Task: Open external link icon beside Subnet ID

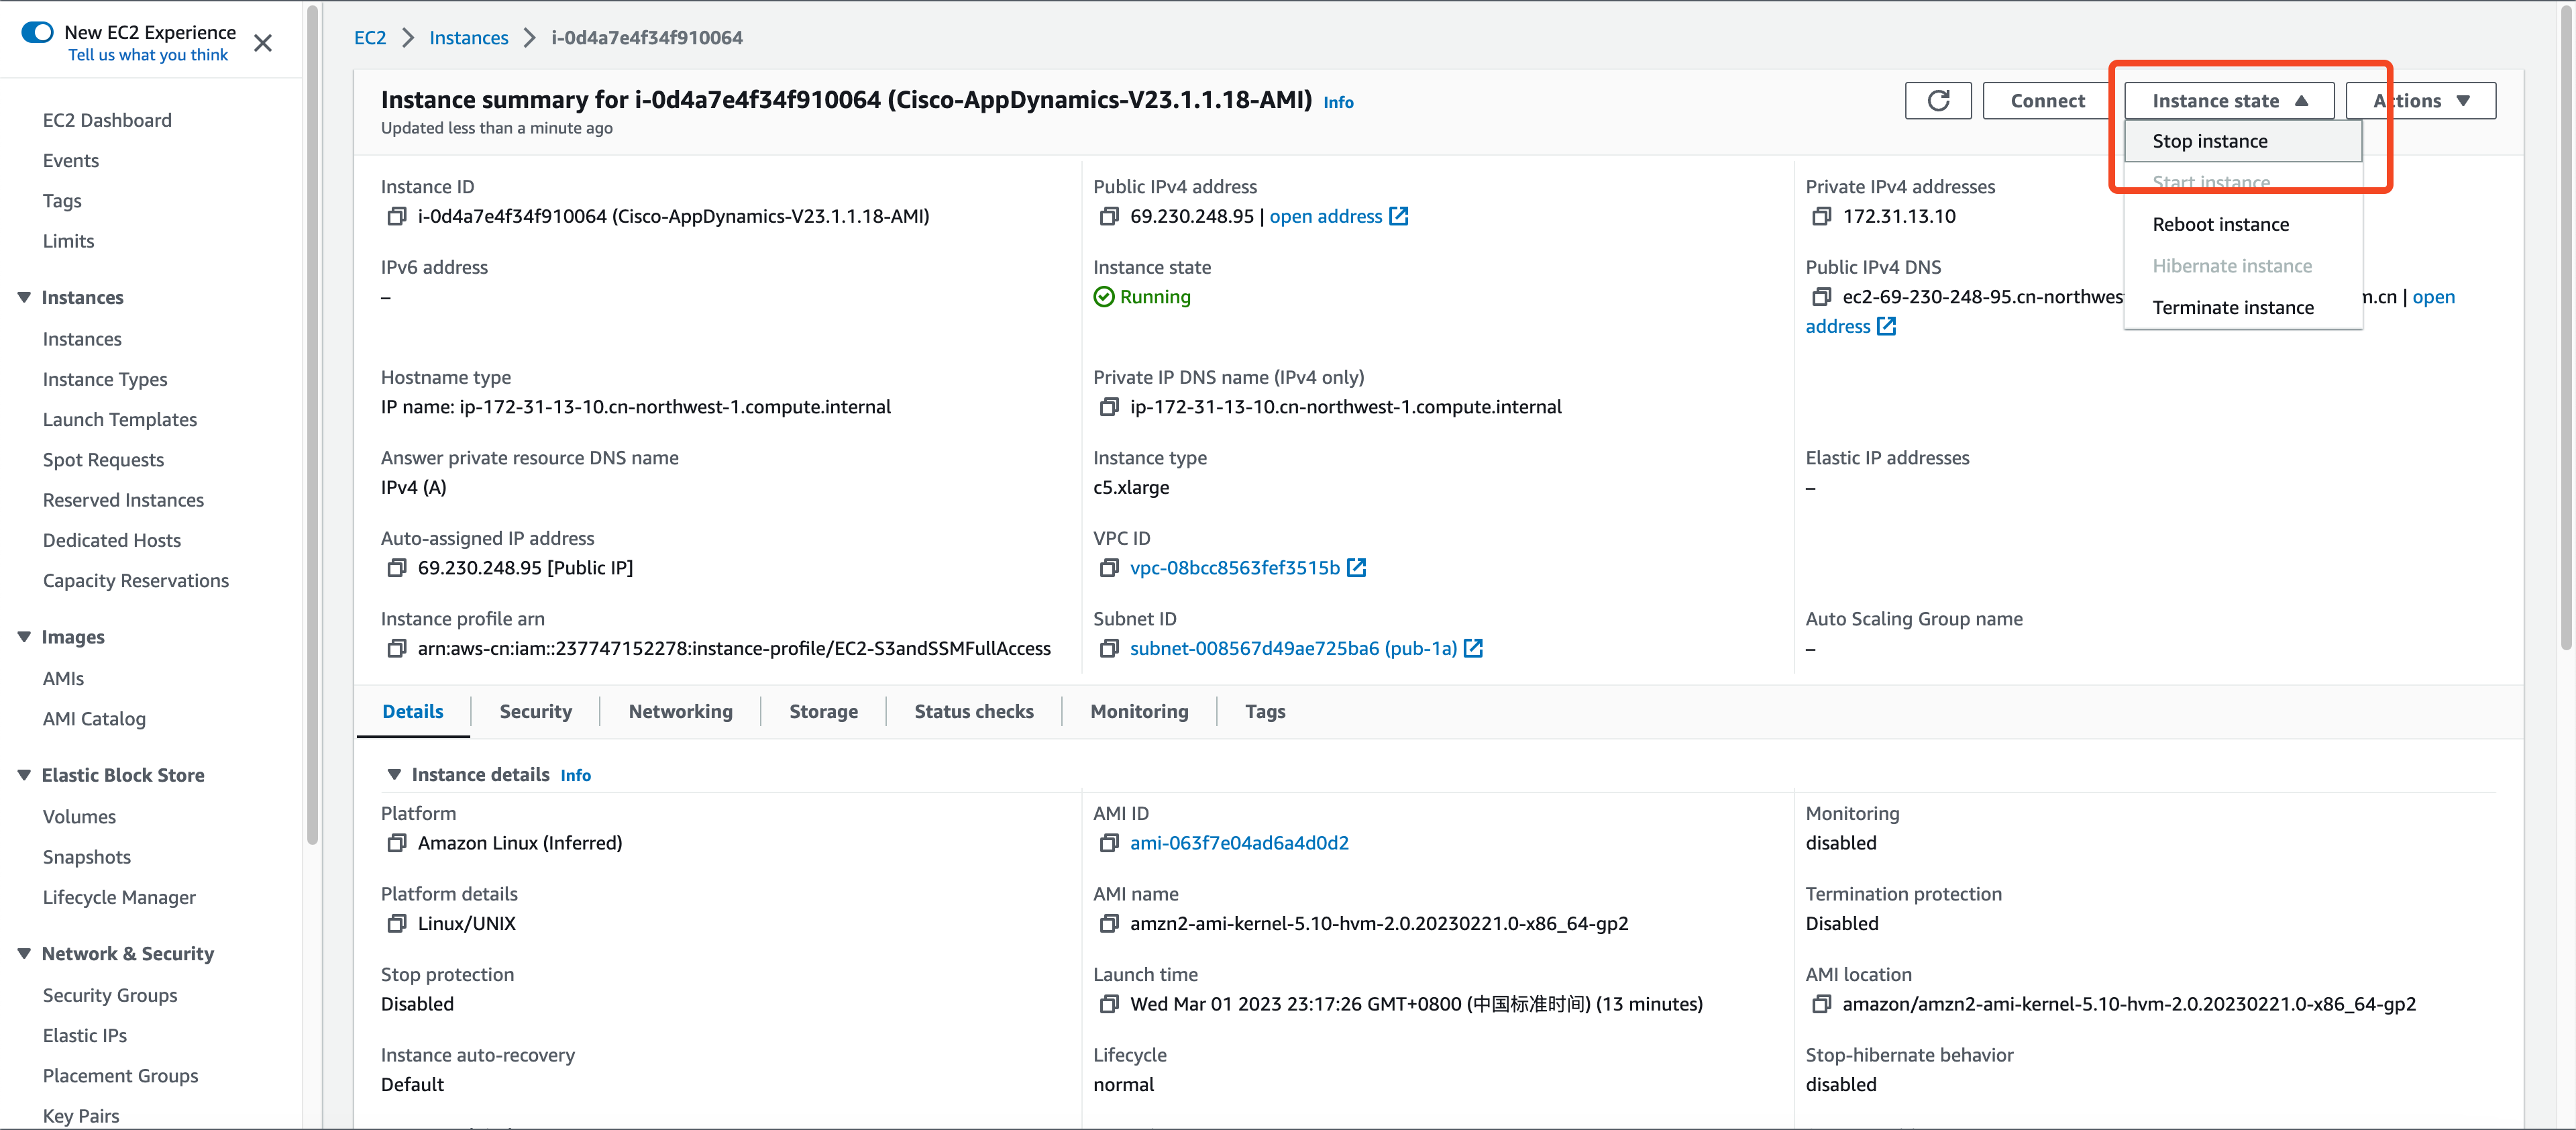Action: pos(1473,649)
